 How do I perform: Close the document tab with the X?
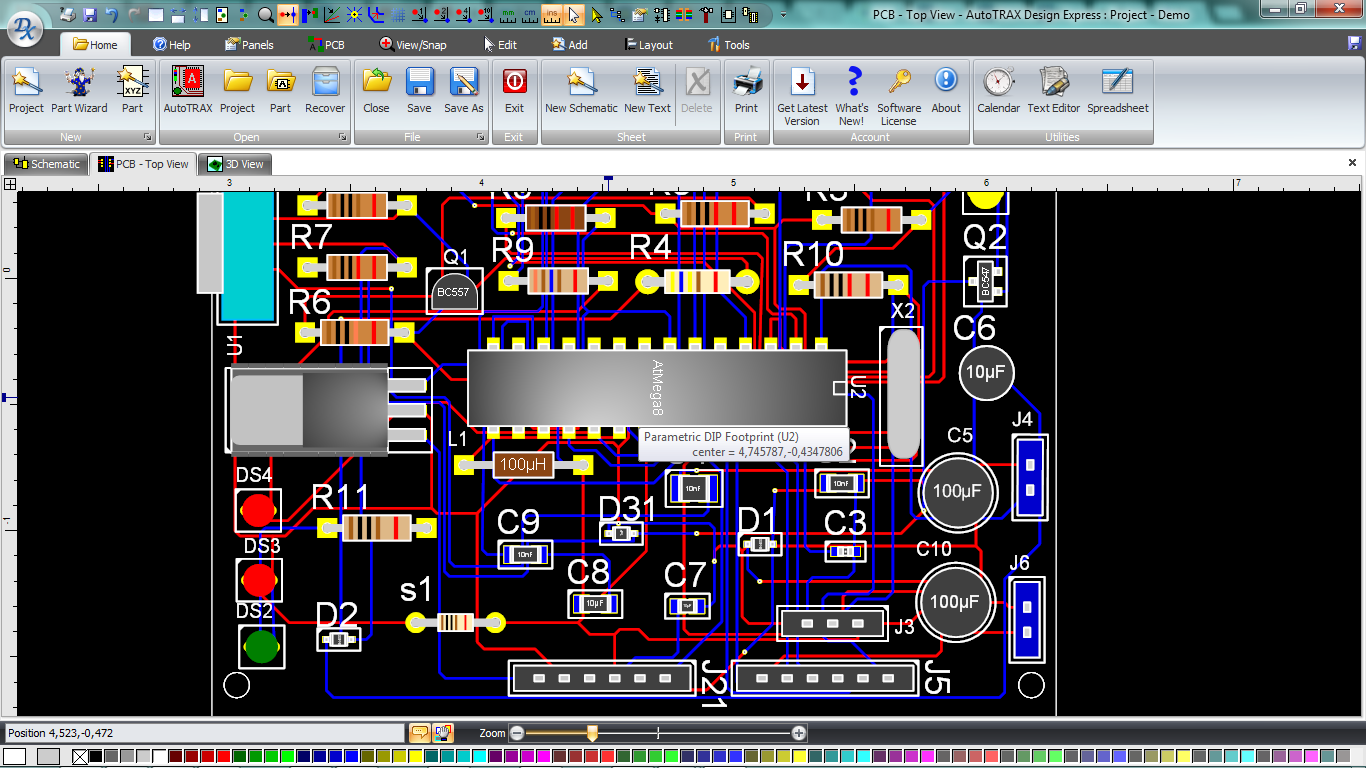(x=1353, y=162)
